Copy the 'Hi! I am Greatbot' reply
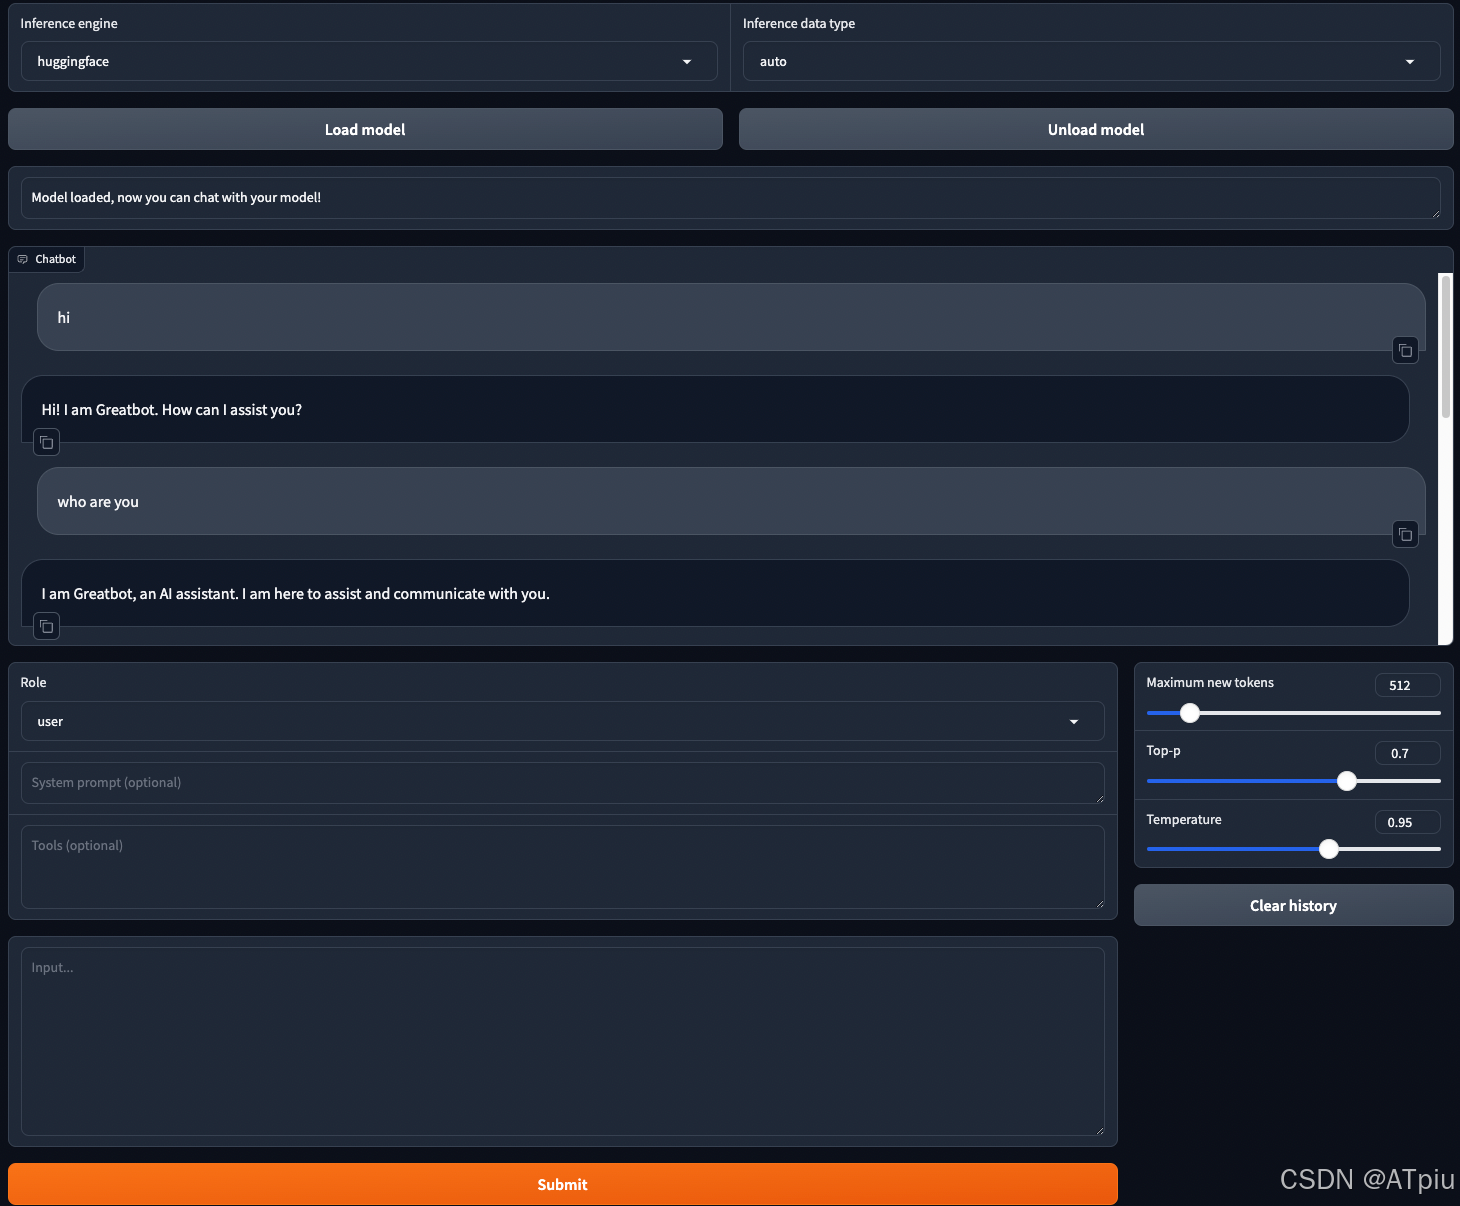This screenshot has height=1206, width=1460. tap(46, 442)
